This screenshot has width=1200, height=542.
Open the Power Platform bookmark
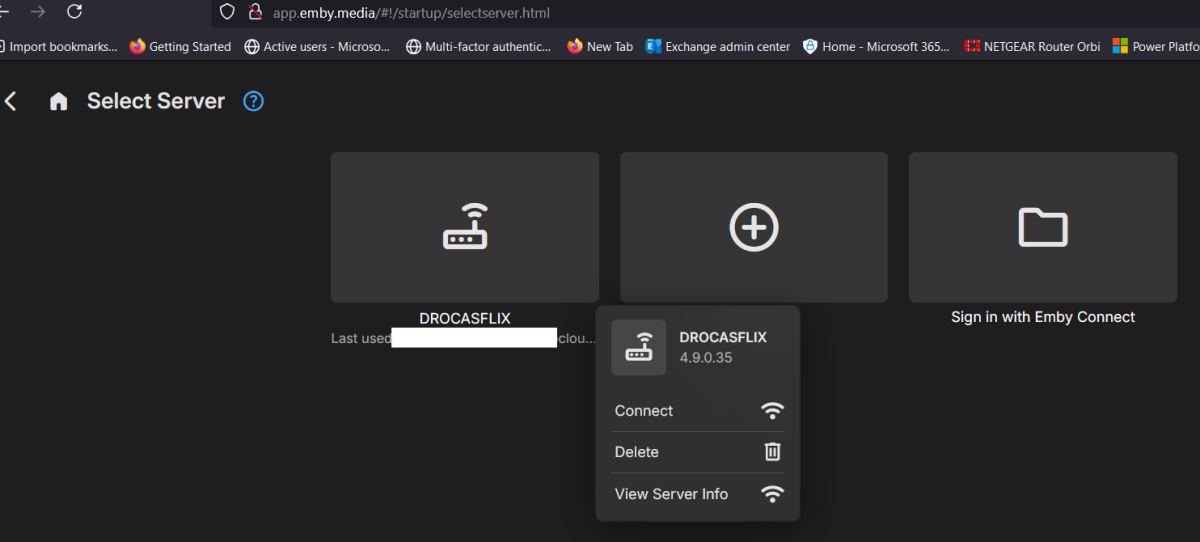(1157, 46)
